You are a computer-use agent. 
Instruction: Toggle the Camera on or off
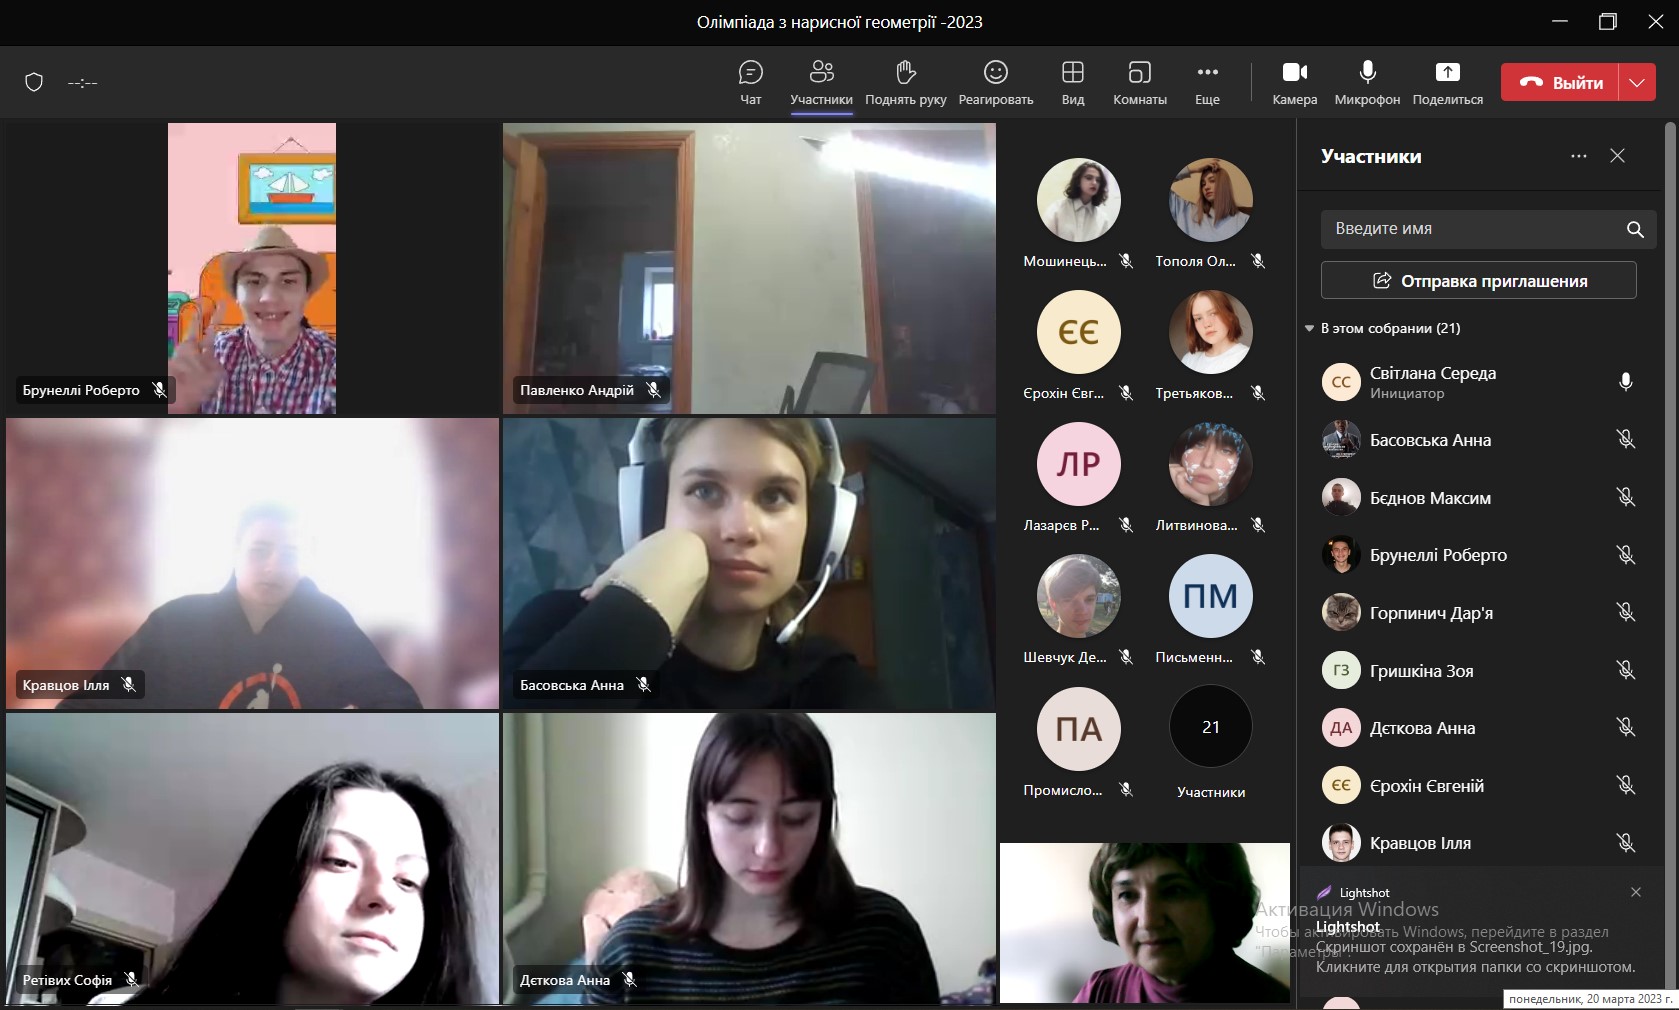[x=1295, y=72]
